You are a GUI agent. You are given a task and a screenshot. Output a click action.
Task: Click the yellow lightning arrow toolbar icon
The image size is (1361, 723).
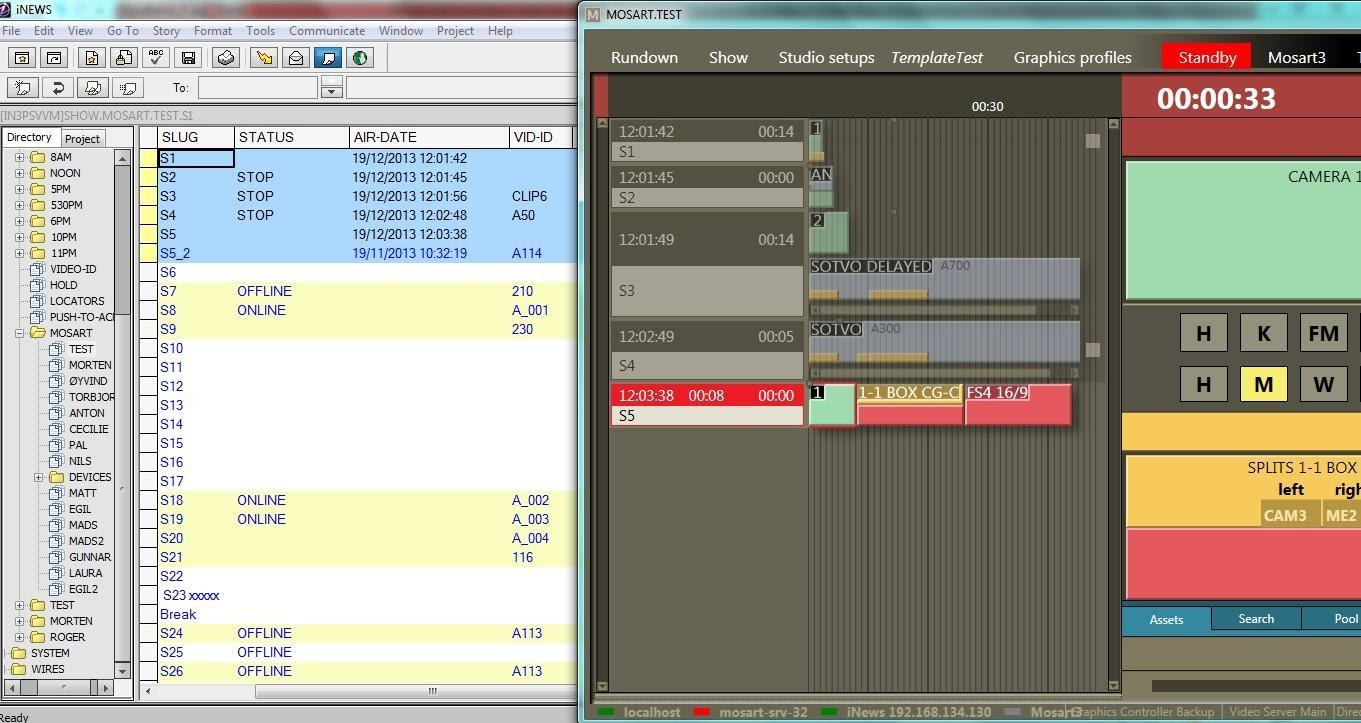click(264, 57)
